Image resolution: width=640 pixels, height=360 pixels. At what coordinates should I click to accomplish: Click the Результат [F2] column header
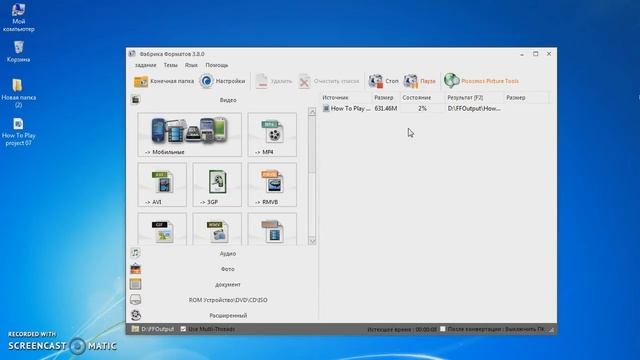(474, 98)
